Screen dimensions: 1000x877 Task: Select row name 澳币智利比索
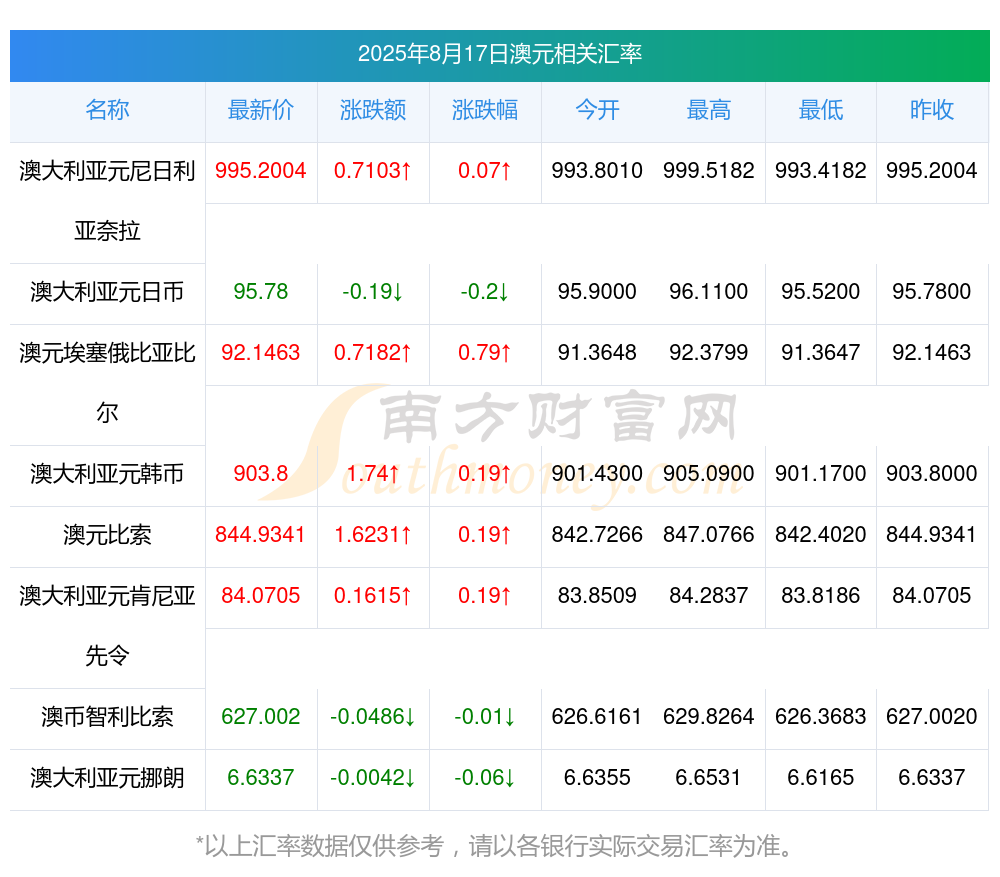pyautogui.click(x=107, y=717)
